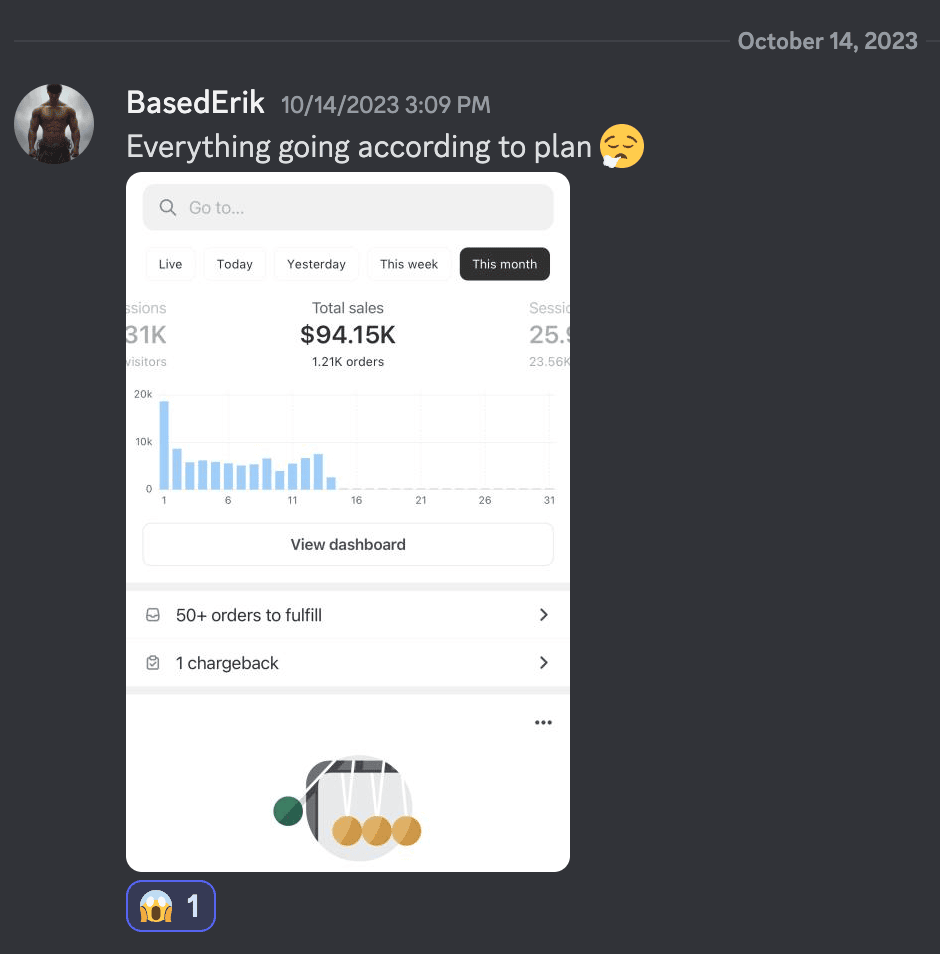Screen dimensions: 940x954
Task: Select the This month tab
Action: [x=504, y=264]
